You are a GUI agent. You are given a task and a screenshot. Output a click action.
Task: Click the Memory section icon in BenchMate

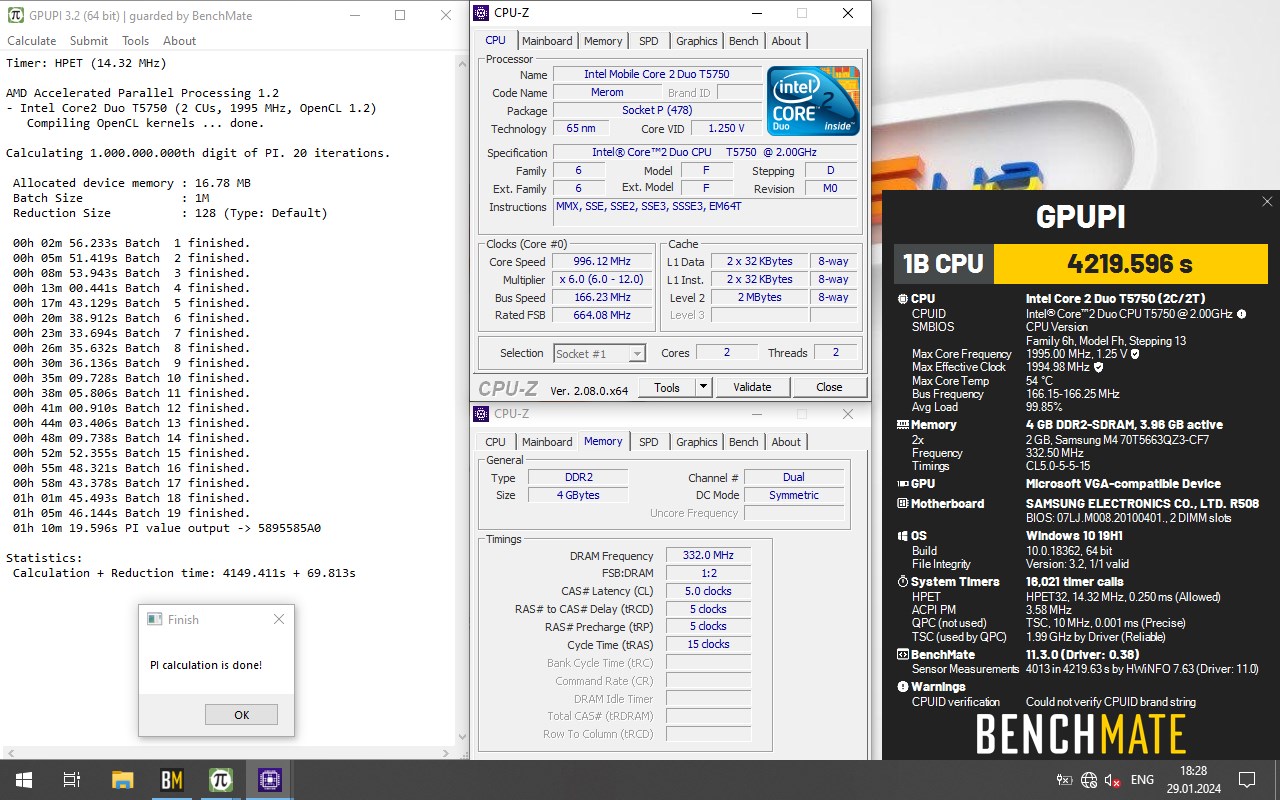click(x=903, y=425)
